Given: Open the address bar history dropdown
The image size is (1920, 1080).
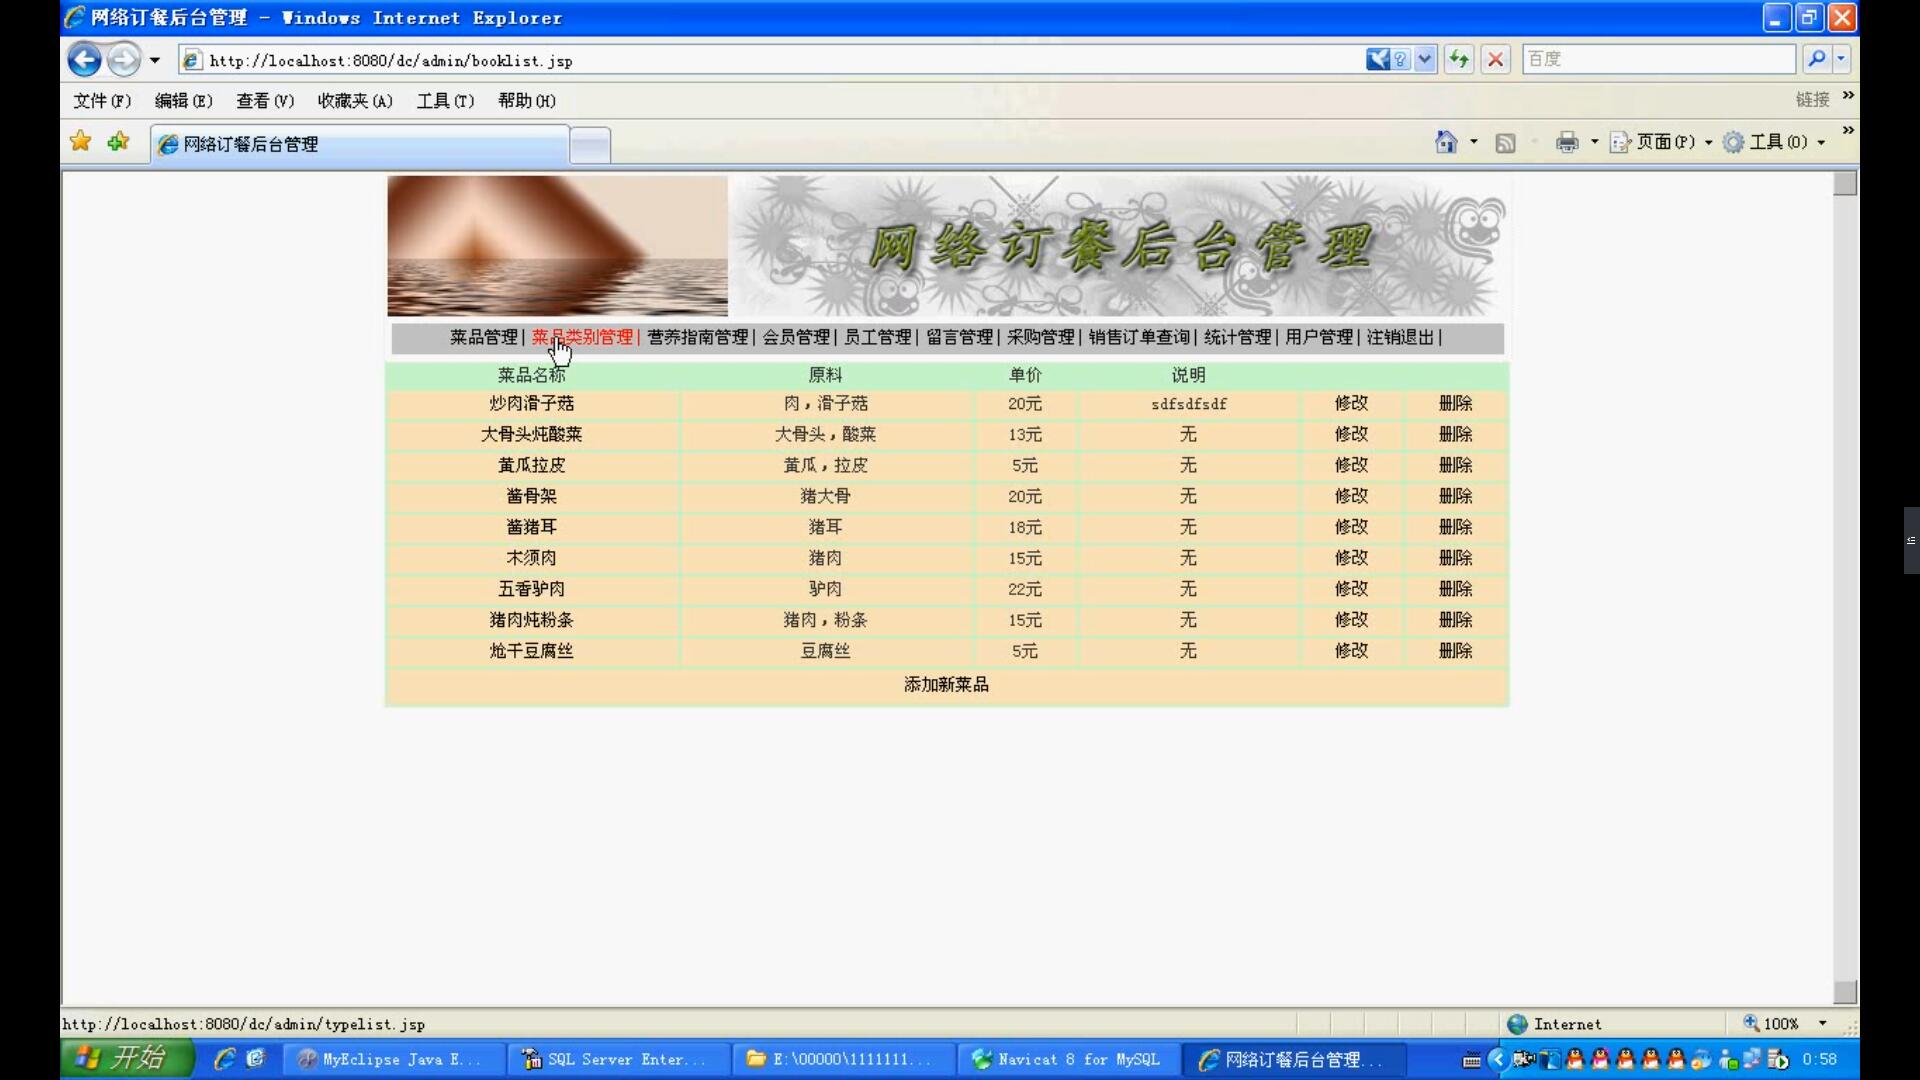Looking at the screenshot, I should pyautogui.click(x=1425, y=60).
